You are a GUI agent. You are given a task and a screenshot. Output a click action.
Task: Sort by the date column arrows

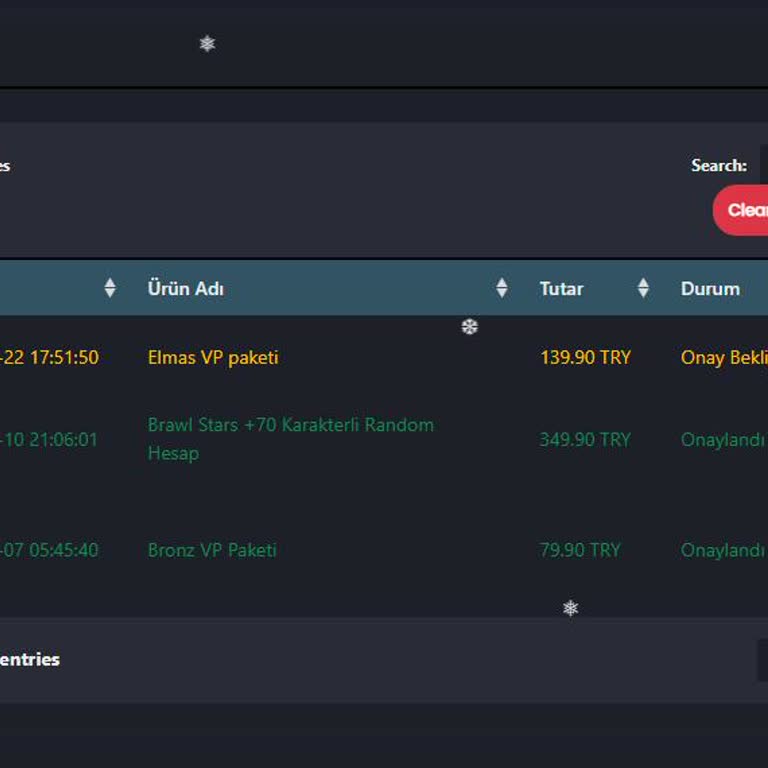[x=110, y=288]
